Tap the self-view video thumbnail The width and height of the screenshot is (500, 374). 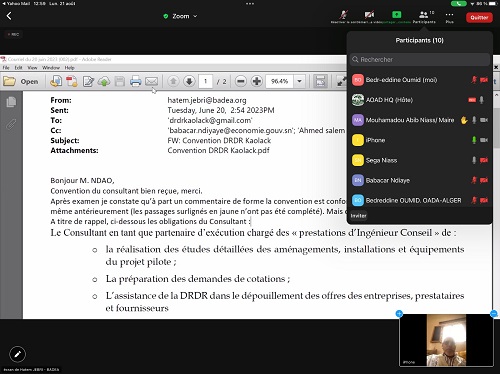(446, 341)
